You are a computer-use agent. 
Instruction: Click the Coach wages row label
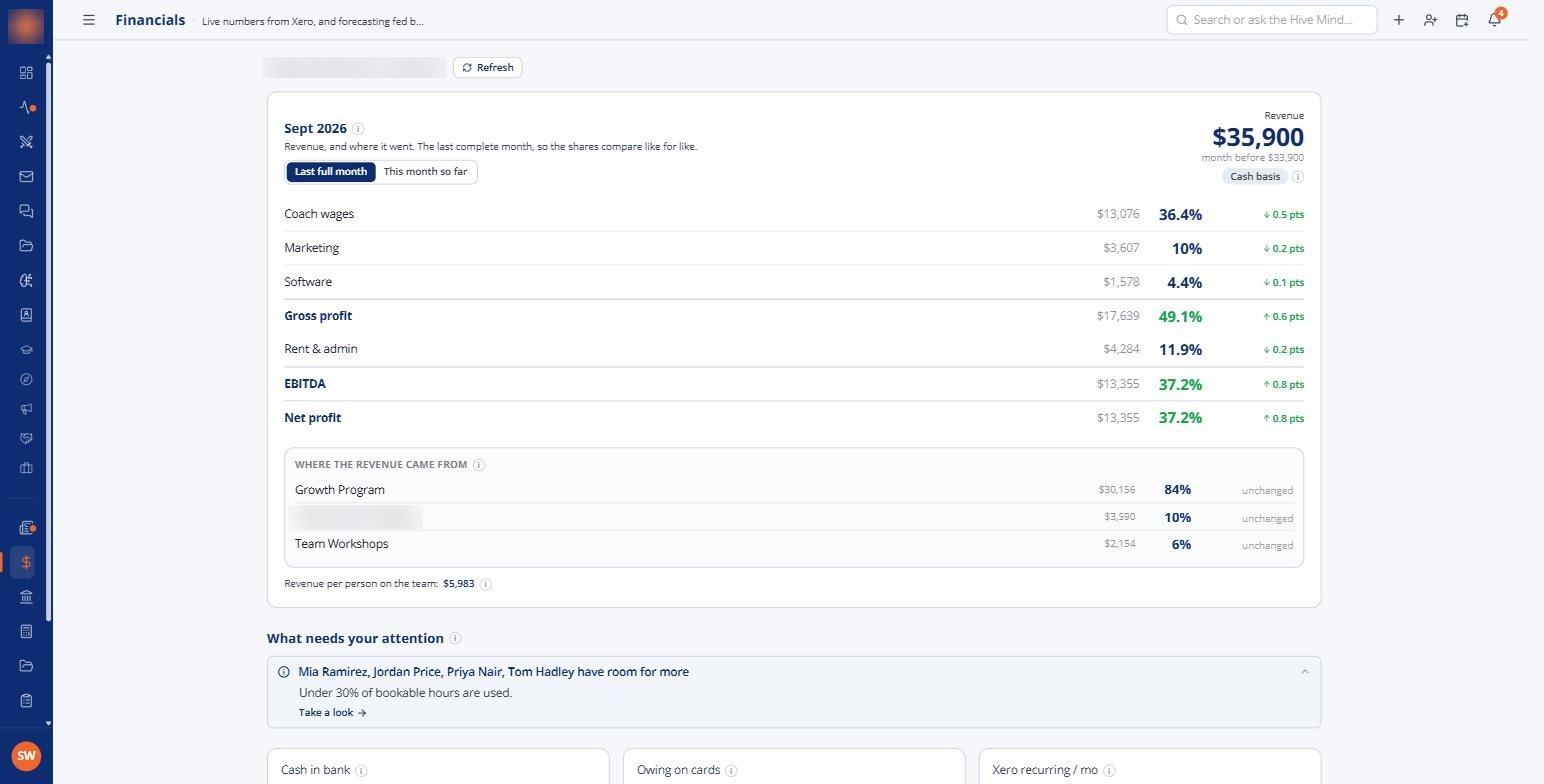pos(319,214)
